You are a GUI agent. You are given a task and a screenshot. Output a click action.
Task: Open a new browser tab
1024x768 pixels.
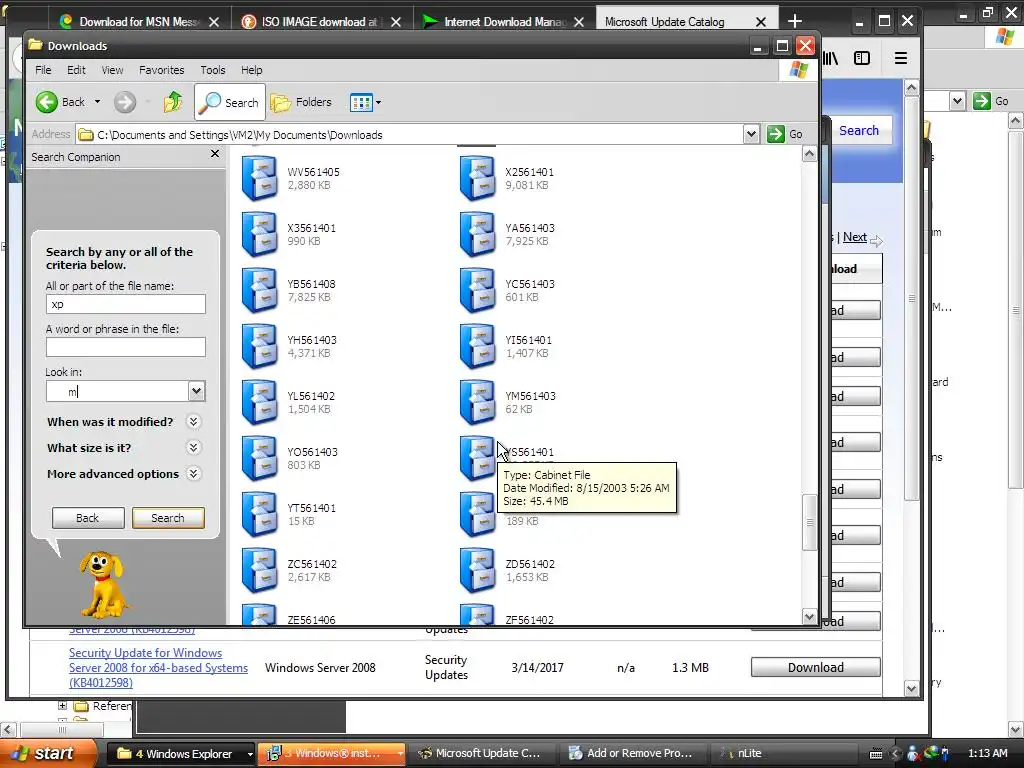pos(794,22)
